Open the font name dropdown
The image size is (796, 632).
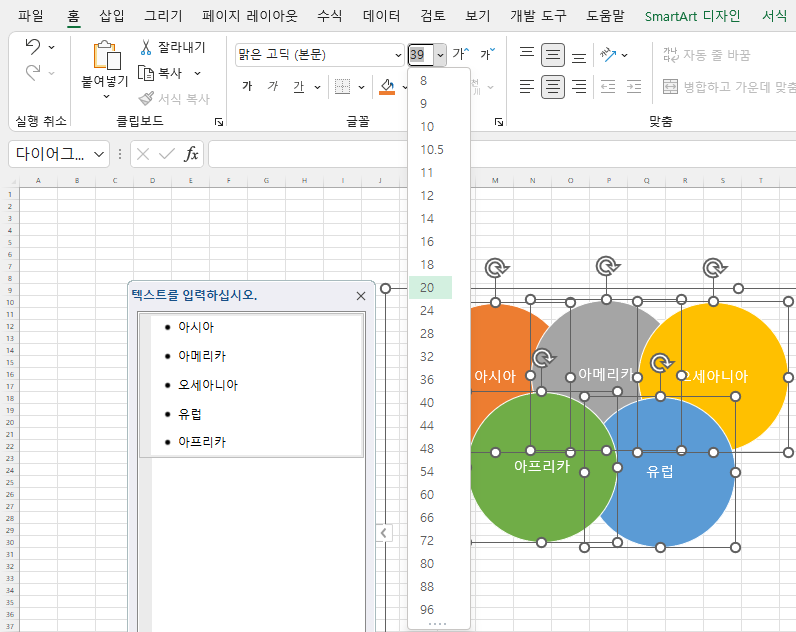[398, 55]
